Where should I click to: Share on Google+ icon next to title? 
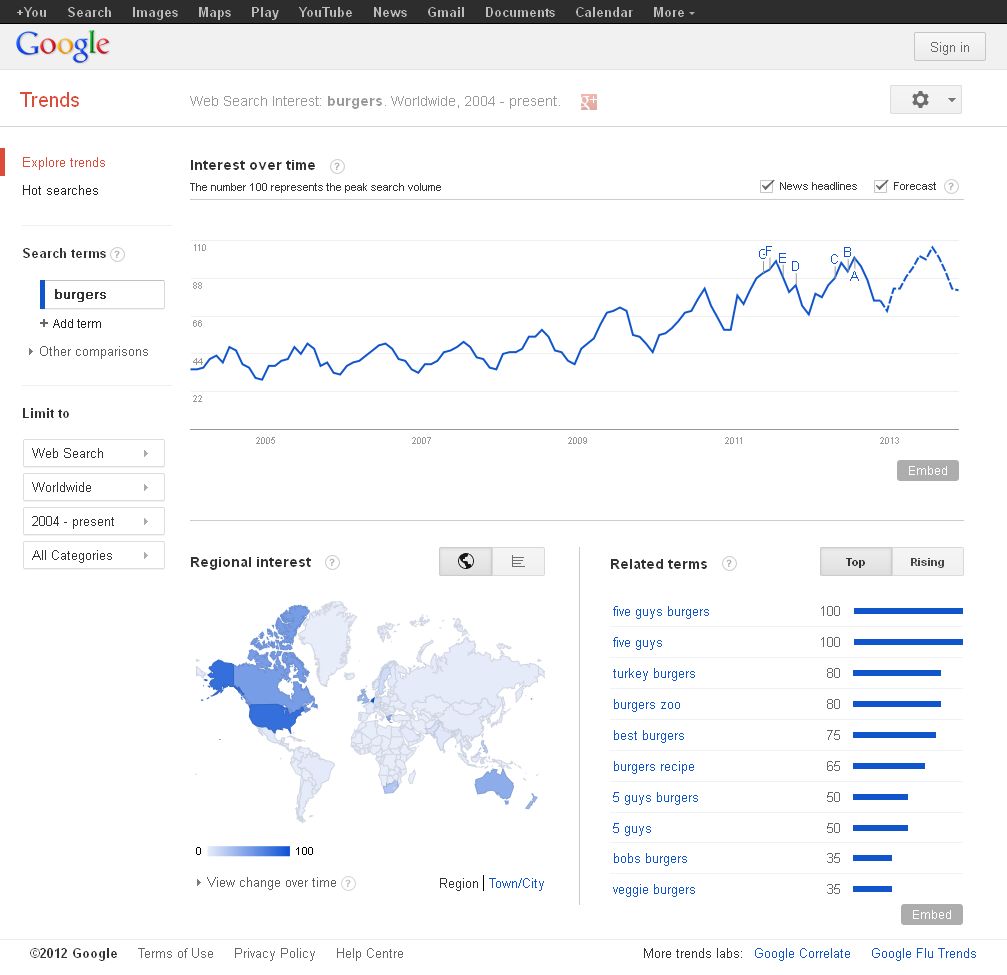click(589, 101)
